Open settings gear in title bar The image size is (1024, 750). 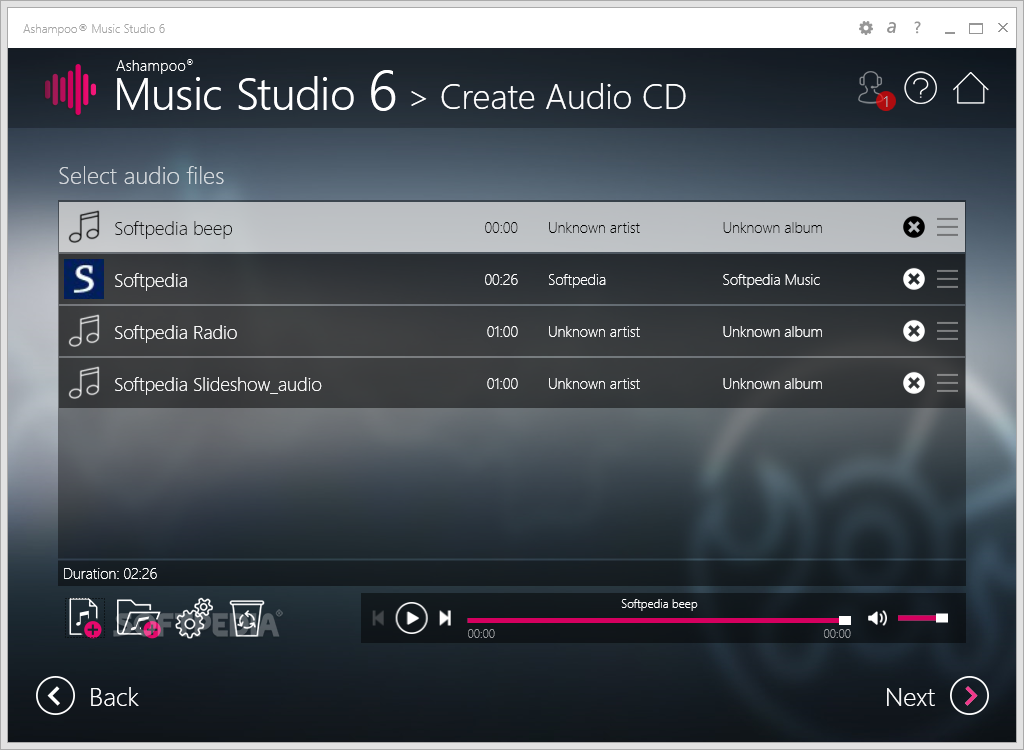[x=866, y=28]
